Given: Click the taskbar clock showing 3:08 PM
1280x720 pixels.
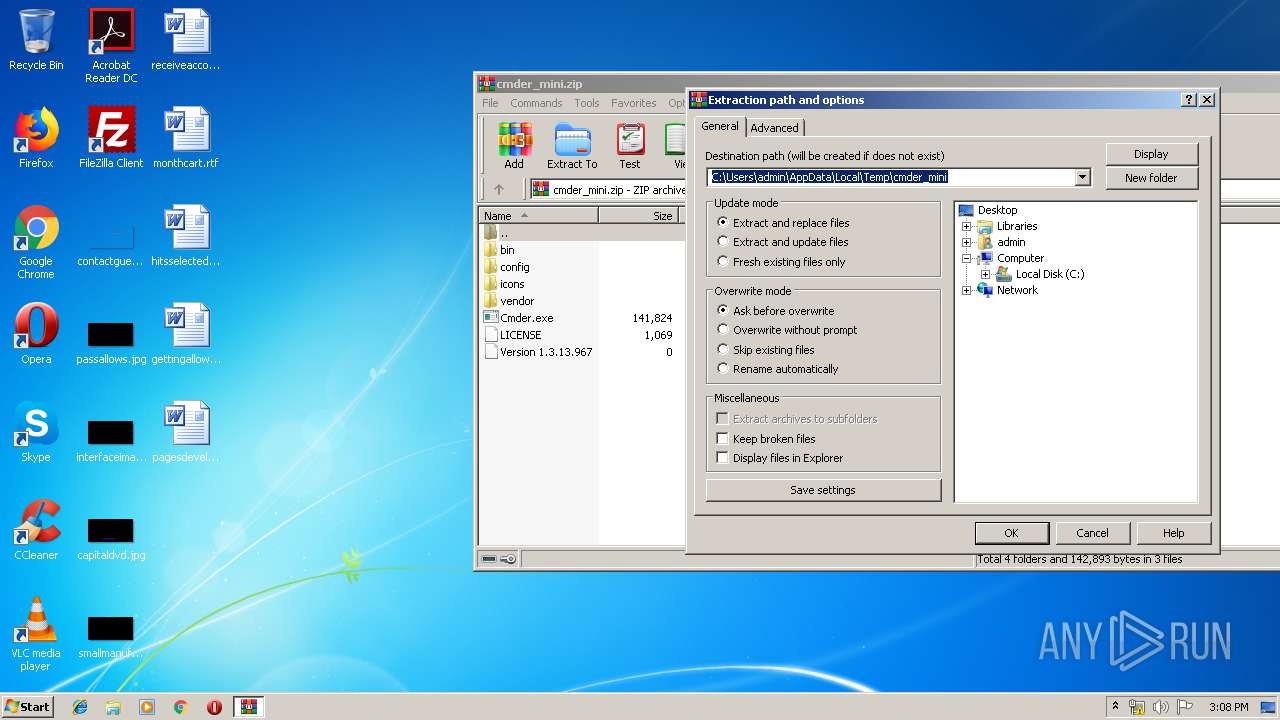Looking at the screenshot, I should click(x=1228, y=707).
